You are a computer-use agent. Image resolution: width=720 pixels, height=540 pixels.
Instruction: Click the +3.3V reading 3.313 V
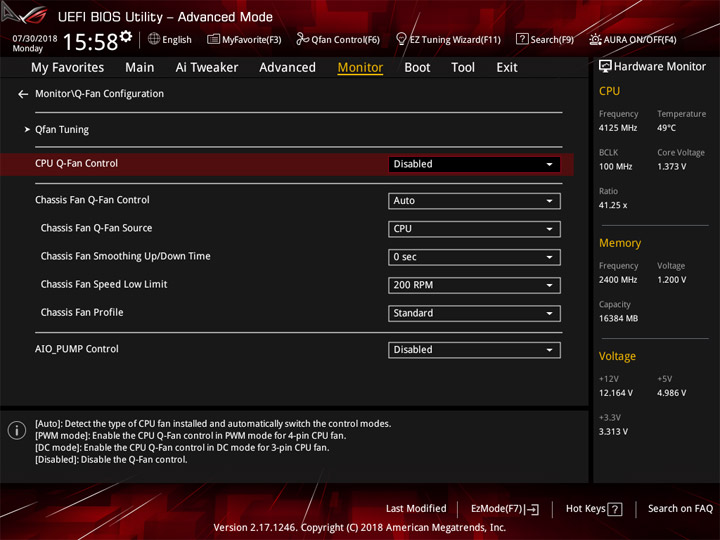coord(613,432)
